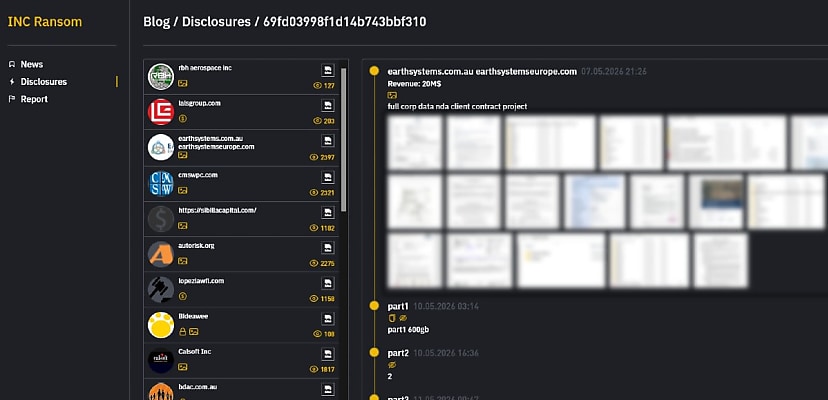The image size is (828, 400).
Task: Click the timeline dot beside part1
Action: tap(374, 305)
